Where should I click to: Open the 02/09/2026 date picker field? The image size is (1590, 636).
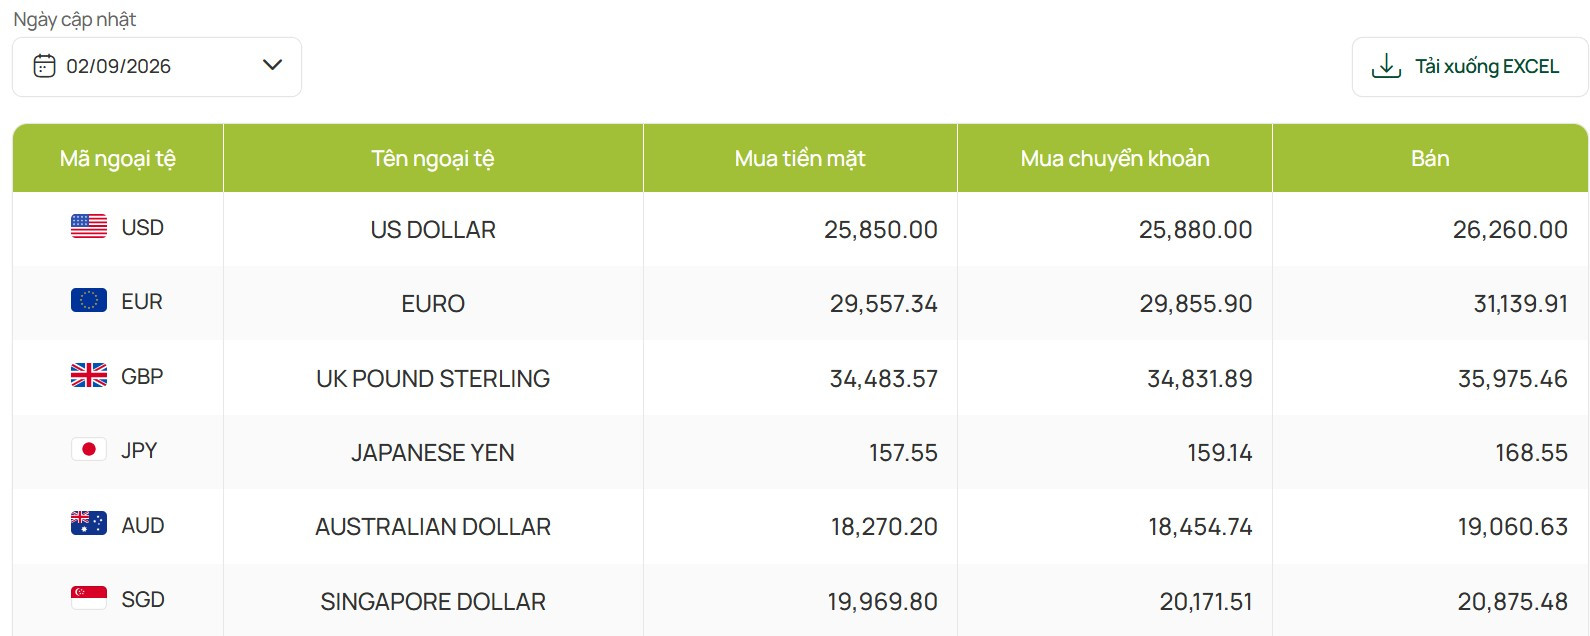tap(157, 67)
